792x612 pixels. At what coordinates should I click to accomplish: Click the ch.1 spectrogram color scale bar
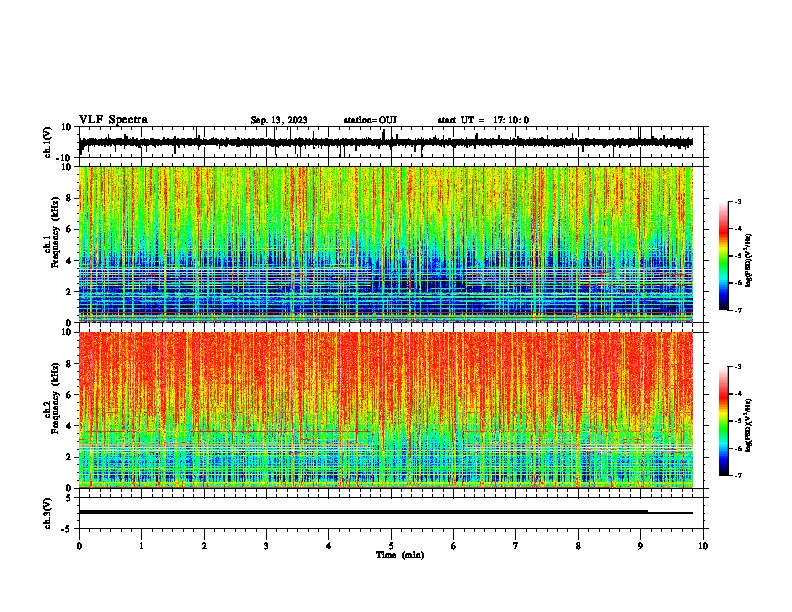pos(724,256)
